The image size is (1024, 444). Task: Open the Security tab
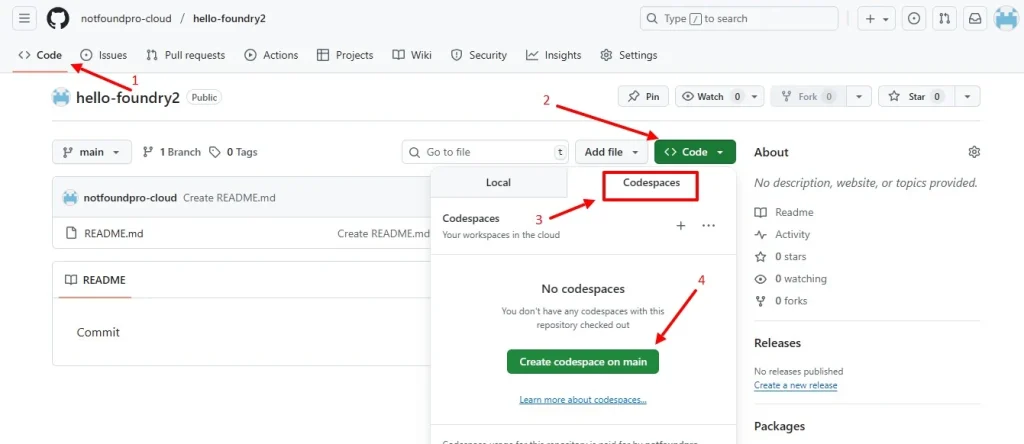(x=479, y=56)
